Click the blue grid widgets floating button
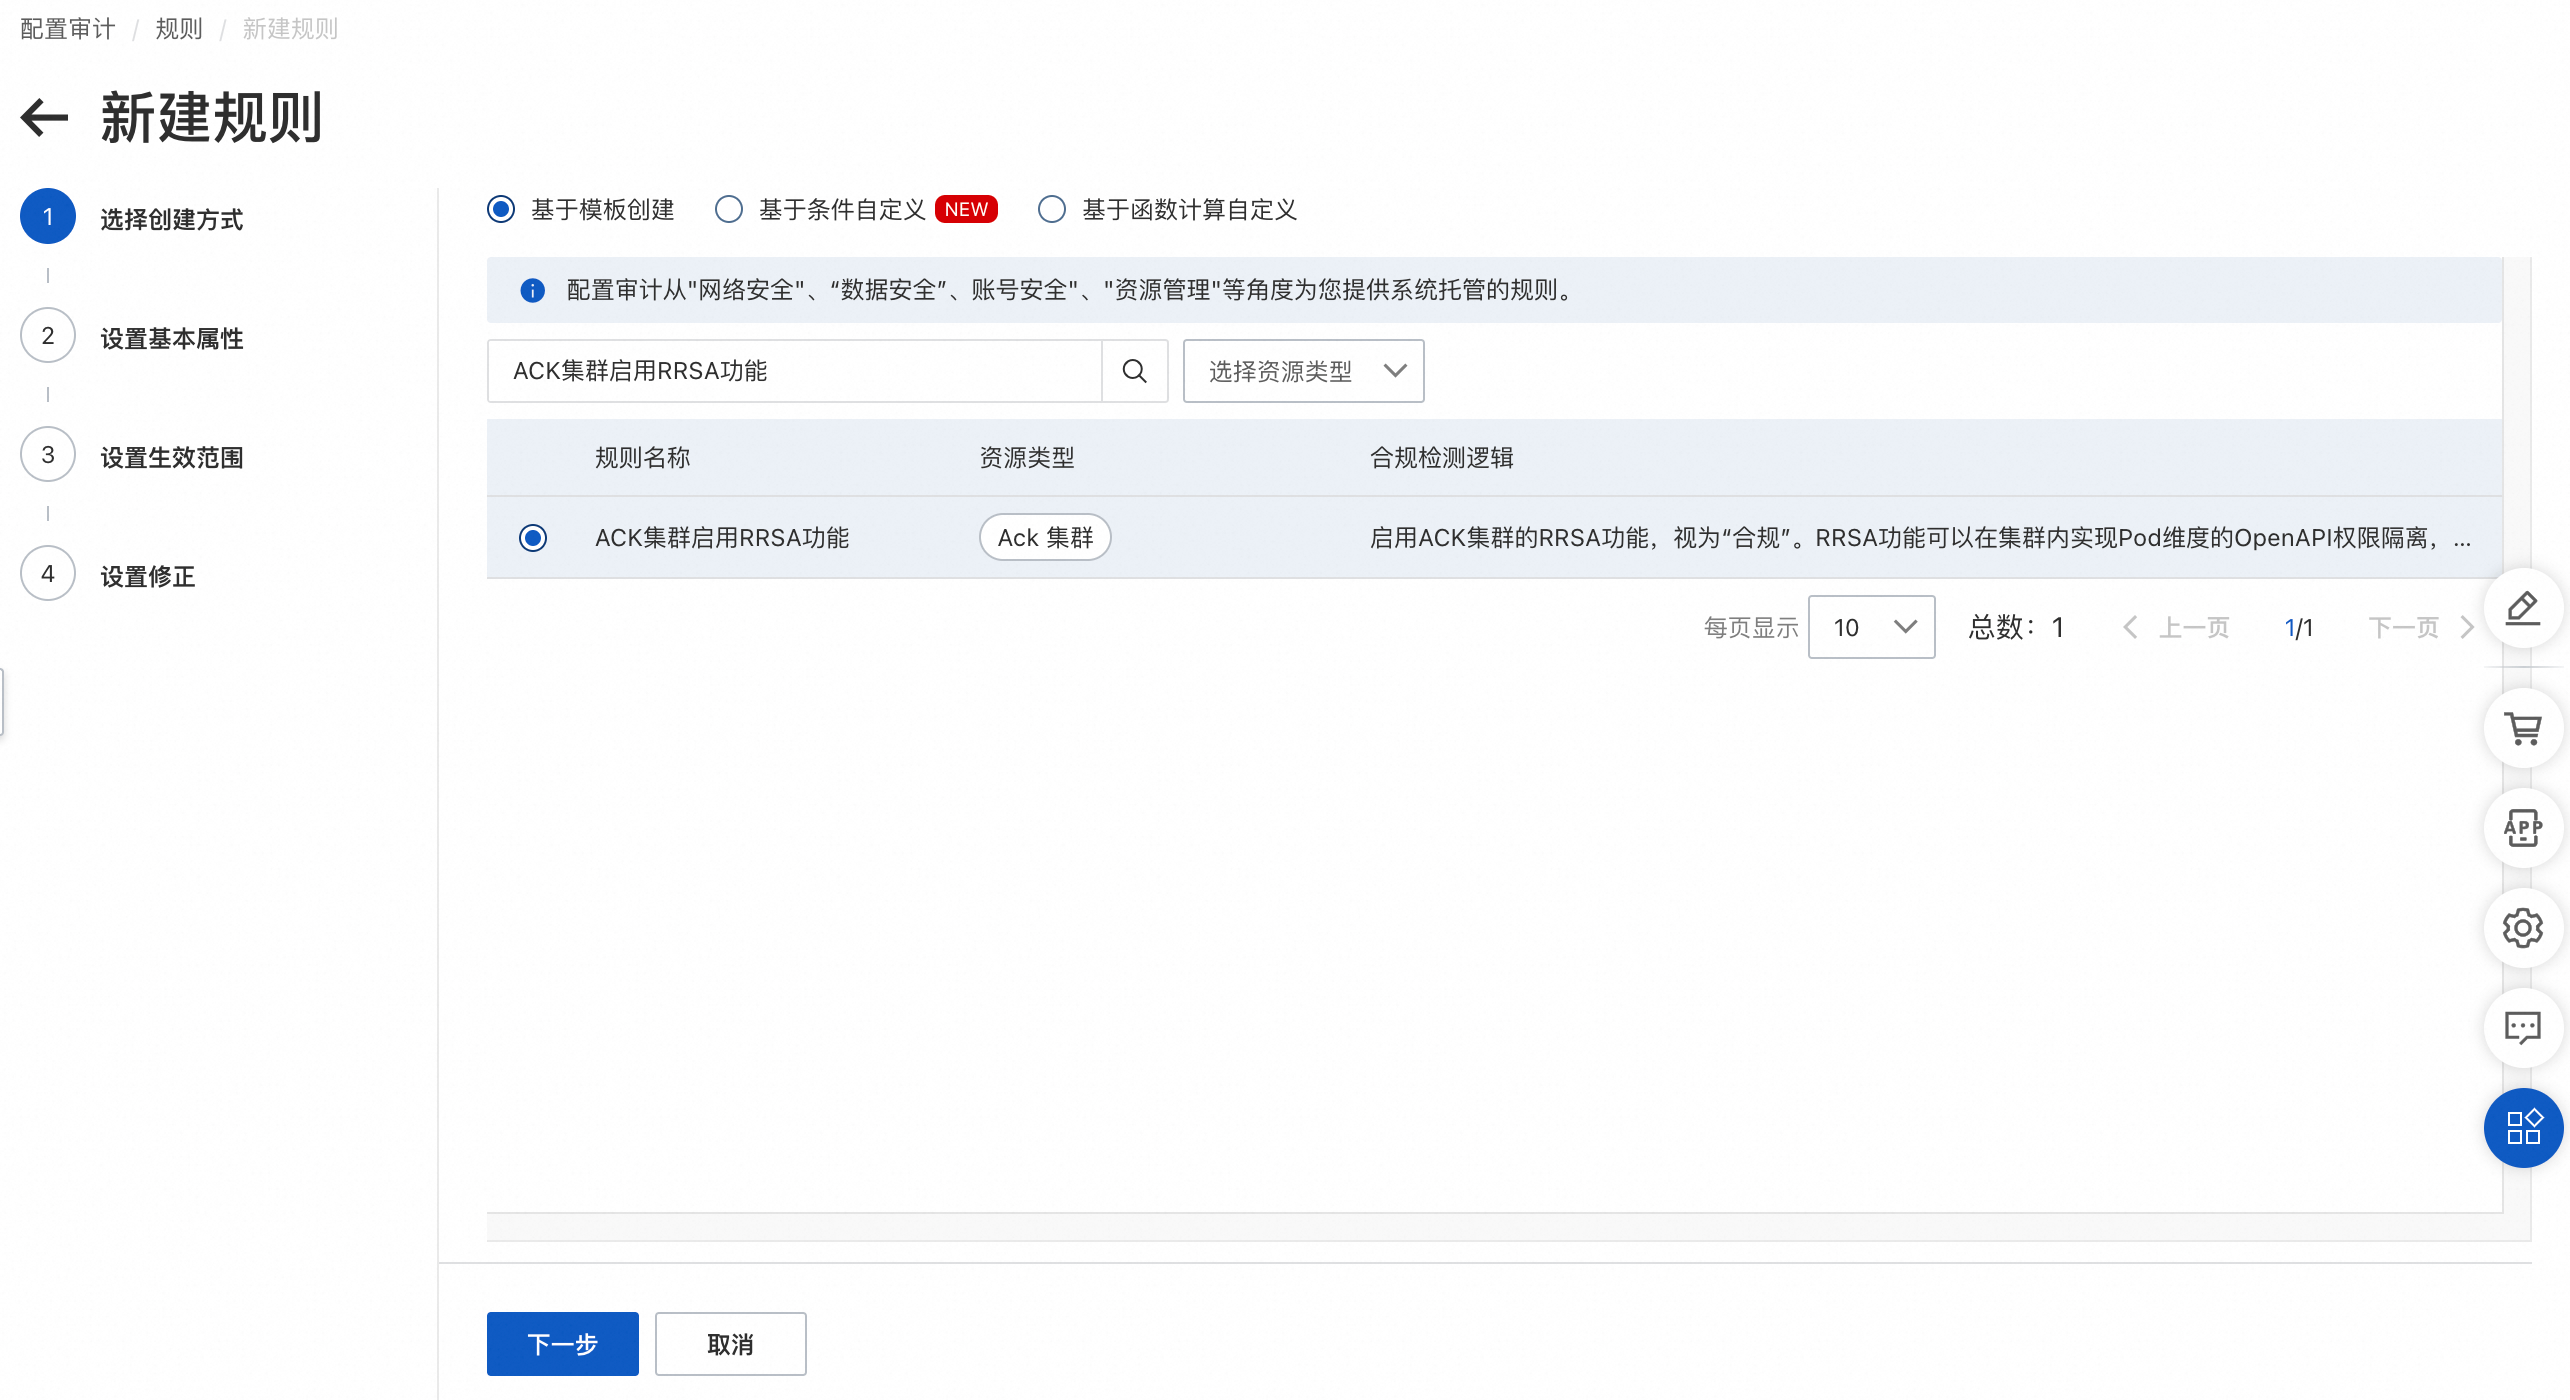The height and width of the screenshot is (1400, 2570). [x=2522, y=1128]
